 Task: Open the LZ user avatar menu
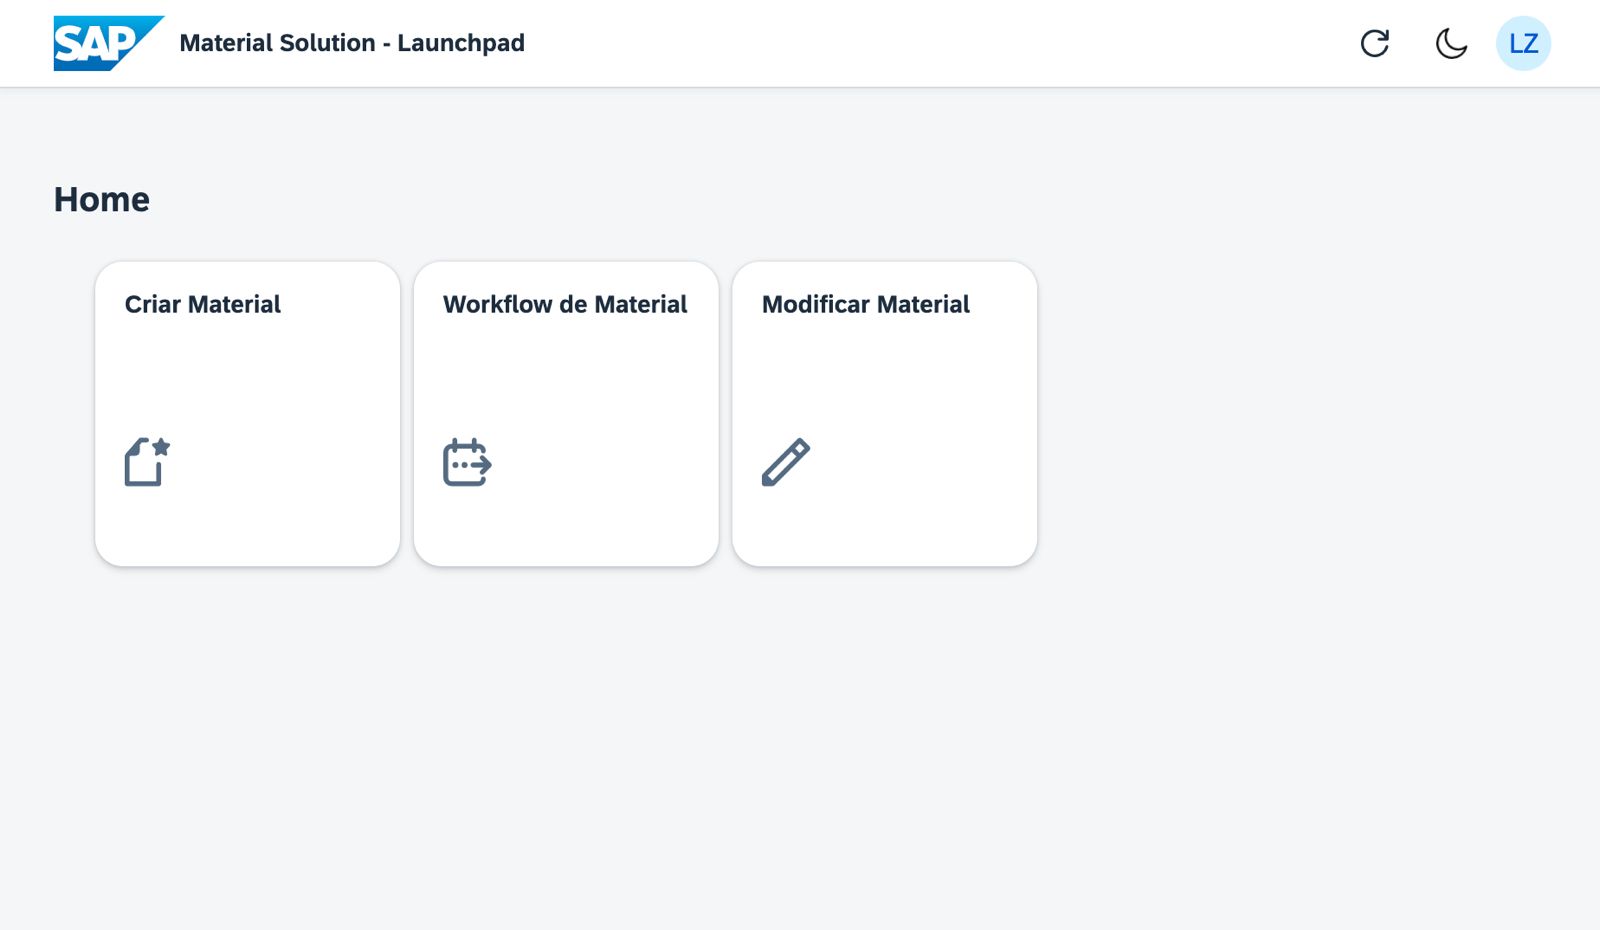click(1523, 43)
